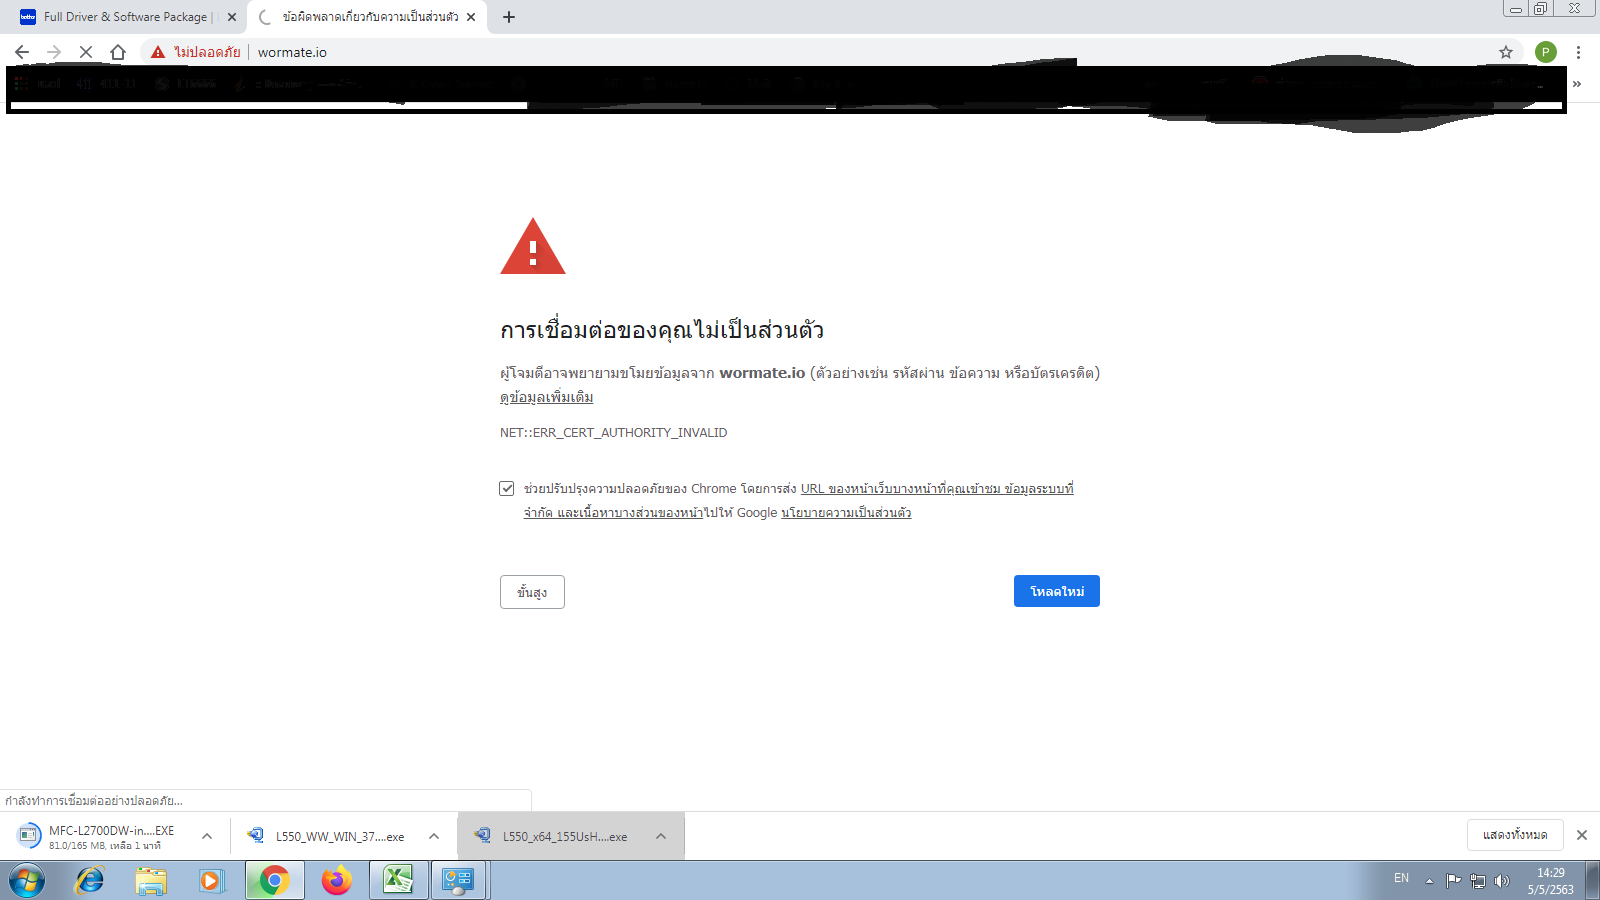Click the Advanced button
Viewport: 1600px width, 900px height.
click(x=532, y=592)
